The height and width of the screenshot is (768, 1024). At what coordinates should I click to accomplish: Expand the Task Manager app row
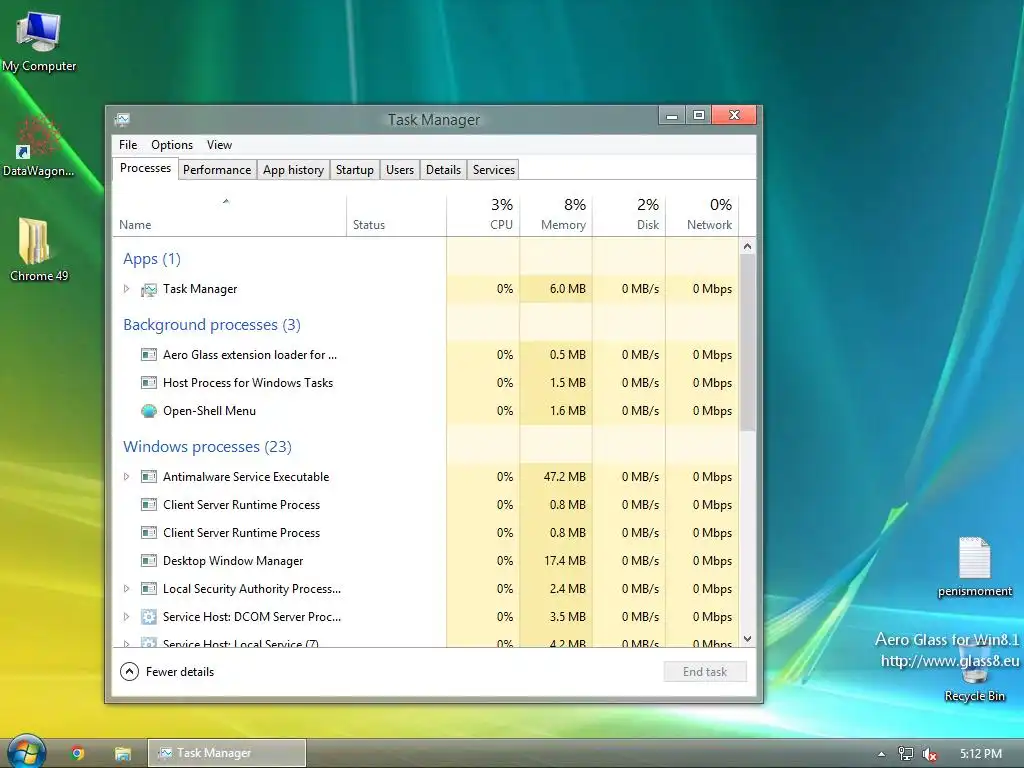[x=127, y=289]
